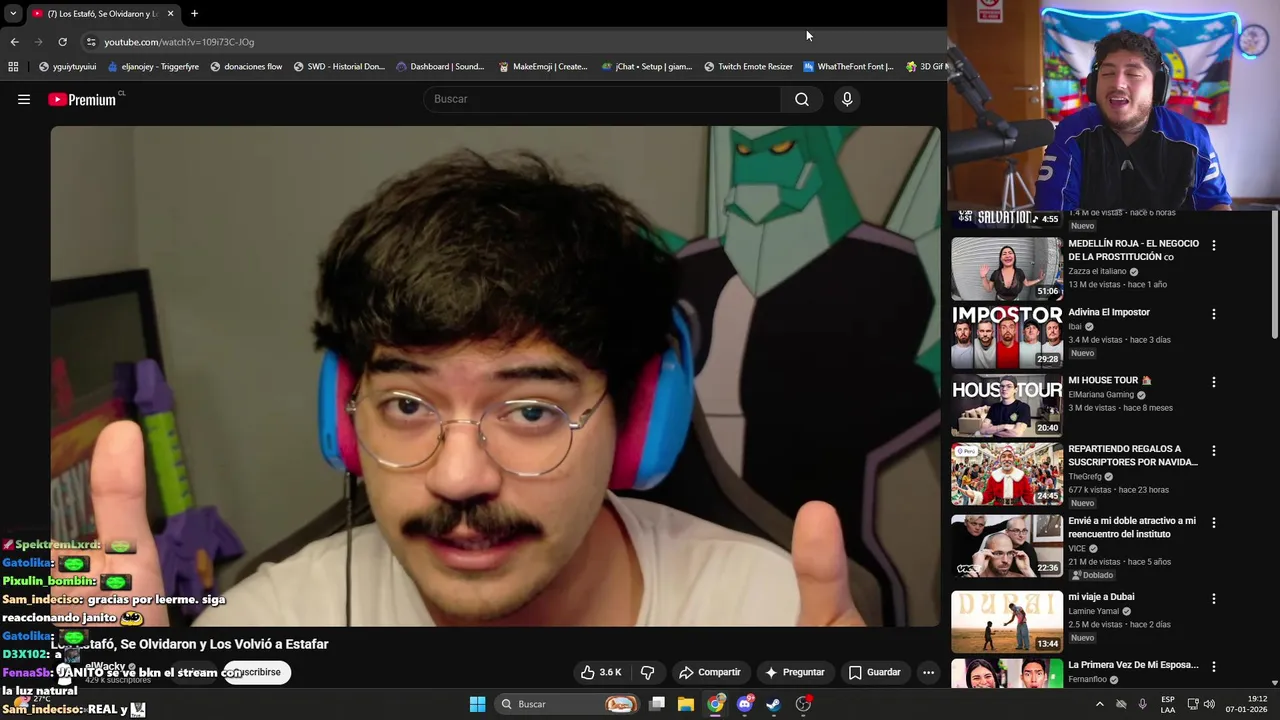Screen dimensions: 1280x720
Task: Open Adivina El Impostor thumbnail
Action: coord(1006,337)
